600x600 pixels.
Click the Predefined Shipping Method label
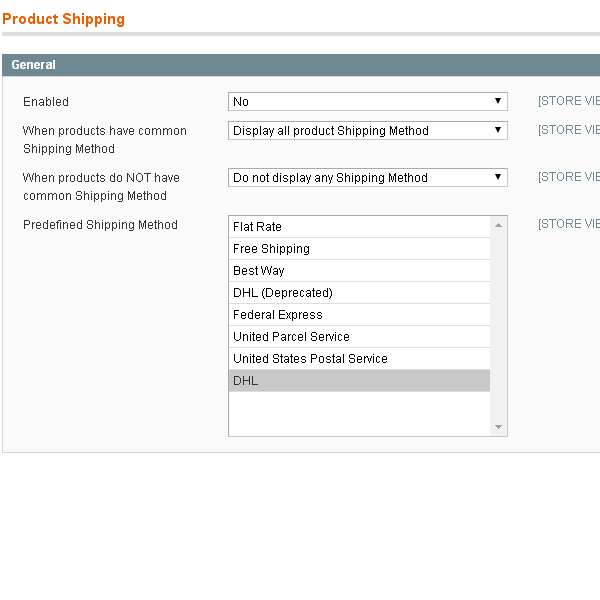tap(100, 225)
